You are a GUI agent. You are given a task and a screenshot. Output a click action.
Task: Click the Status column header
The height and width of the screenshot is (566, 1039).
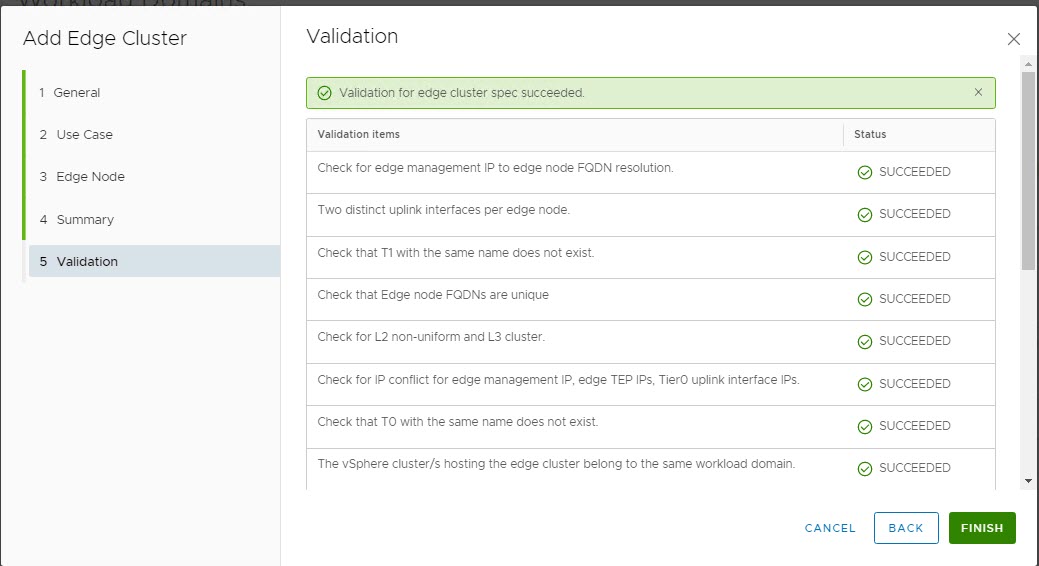click(x=870, y=134)
